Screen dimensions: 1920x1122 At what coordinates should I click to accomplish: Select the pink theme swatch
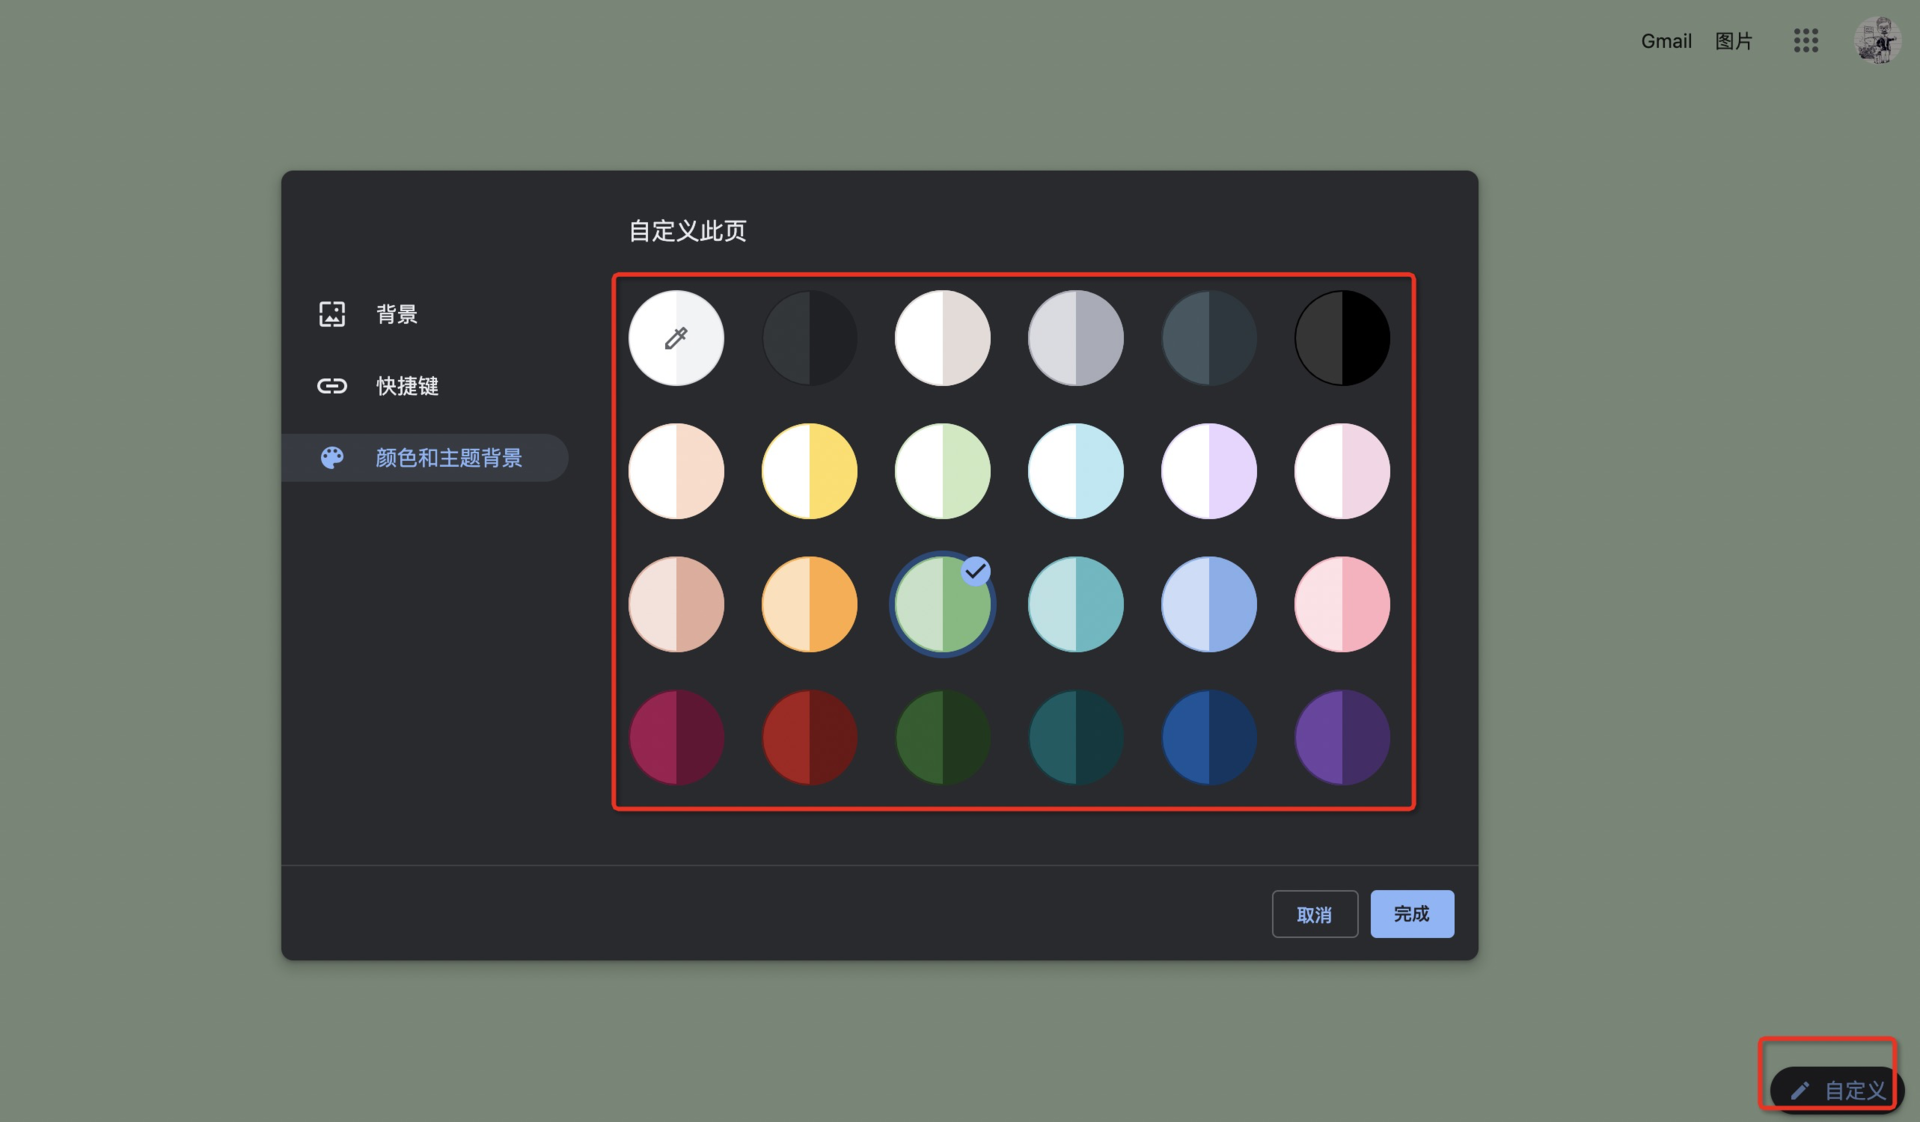[1342, 604]
